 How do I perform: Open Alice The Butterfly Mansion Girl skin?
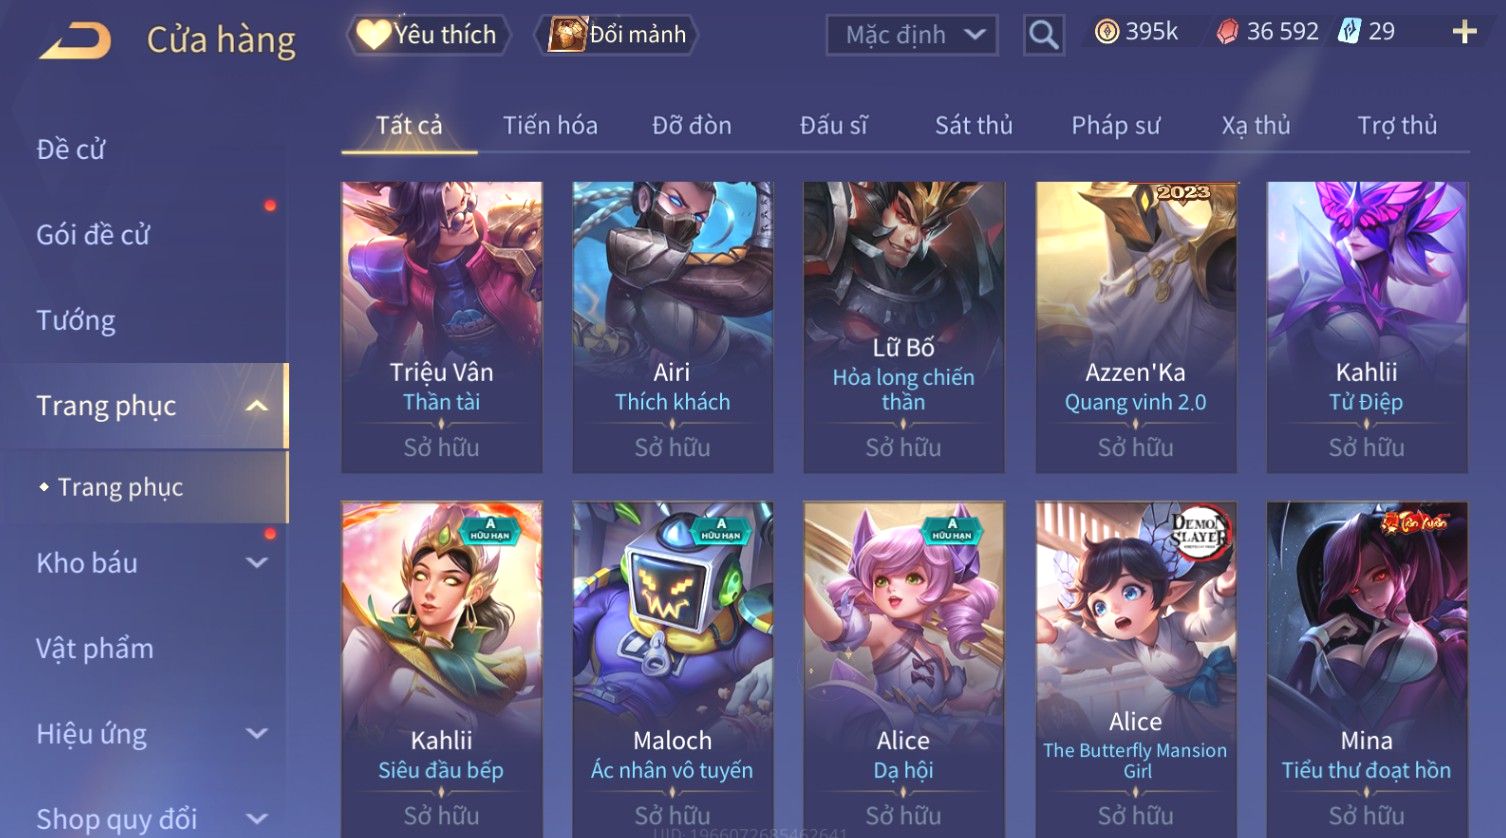tap(1136, 668)
